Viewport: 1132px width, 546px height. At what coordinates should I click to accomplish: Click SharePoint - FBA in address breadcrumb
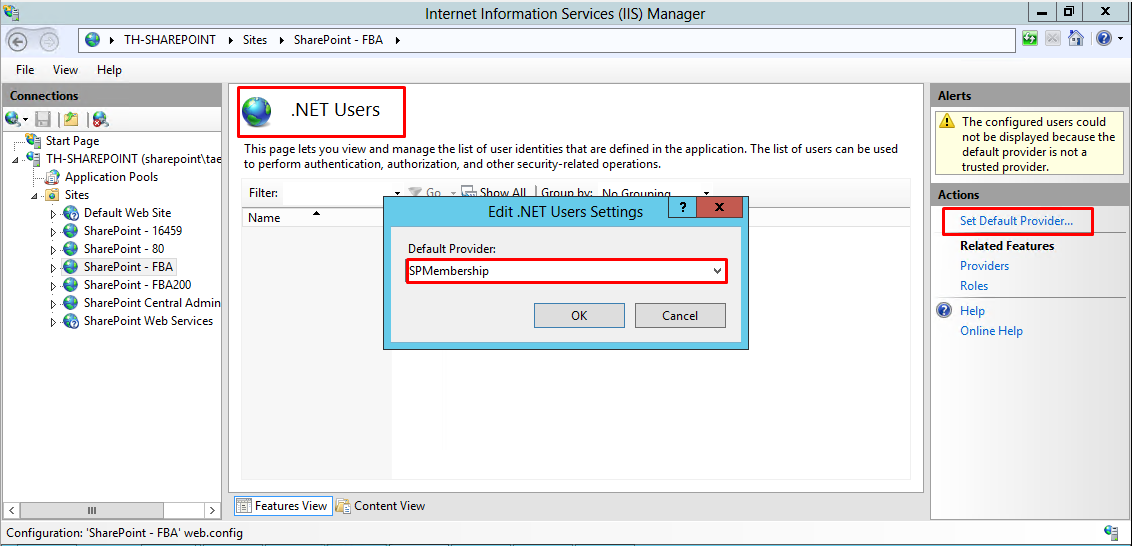coord(338,40)
